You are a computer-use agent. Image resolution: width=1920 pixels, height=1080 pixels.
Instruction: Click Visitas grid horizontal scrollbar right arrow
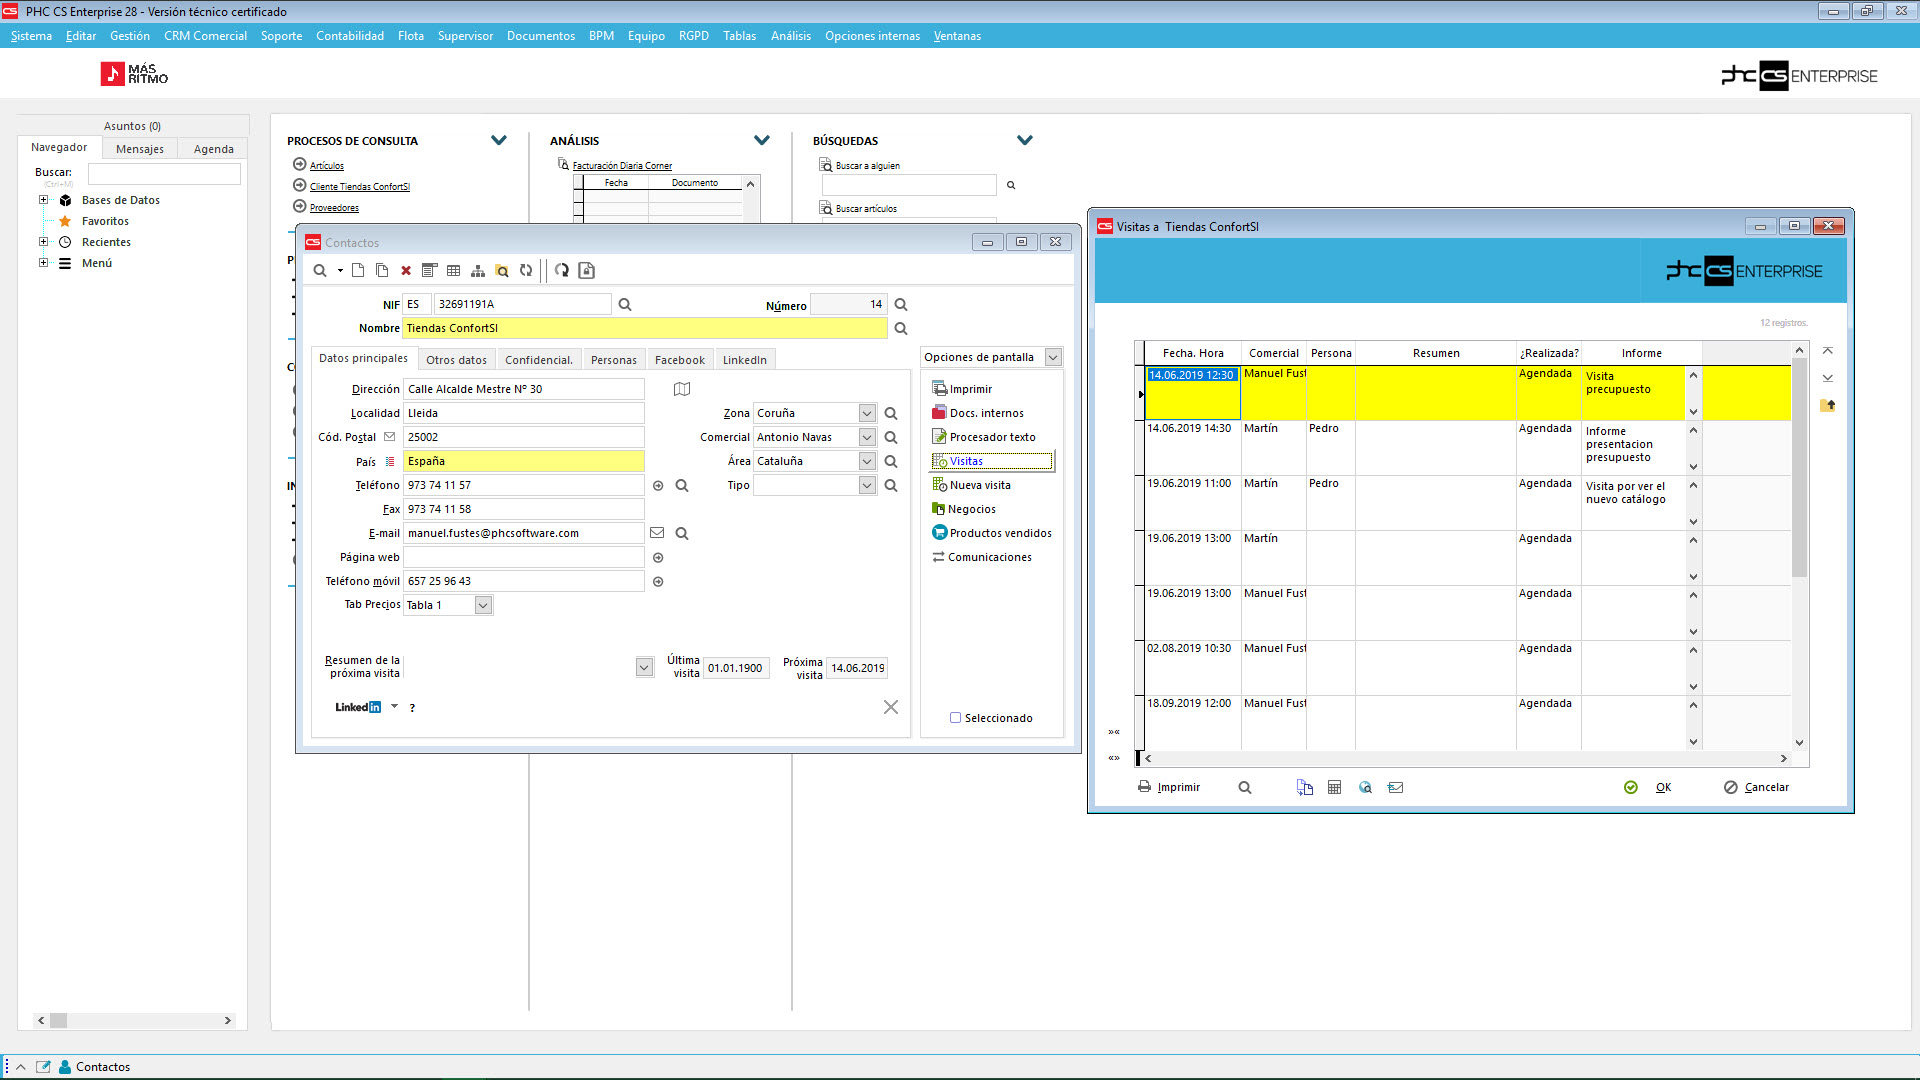1783,759
